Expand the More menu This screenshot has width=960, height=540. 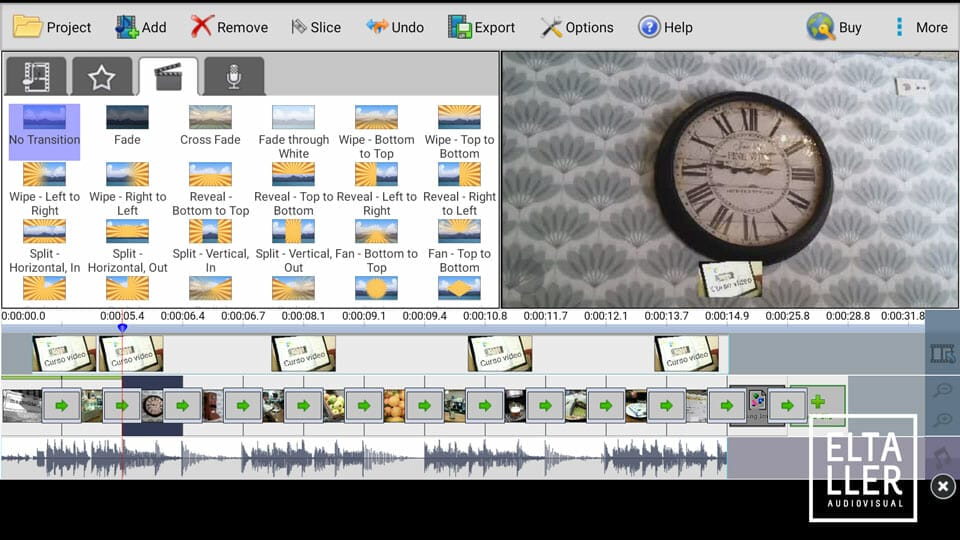click(x=920, y=27)
